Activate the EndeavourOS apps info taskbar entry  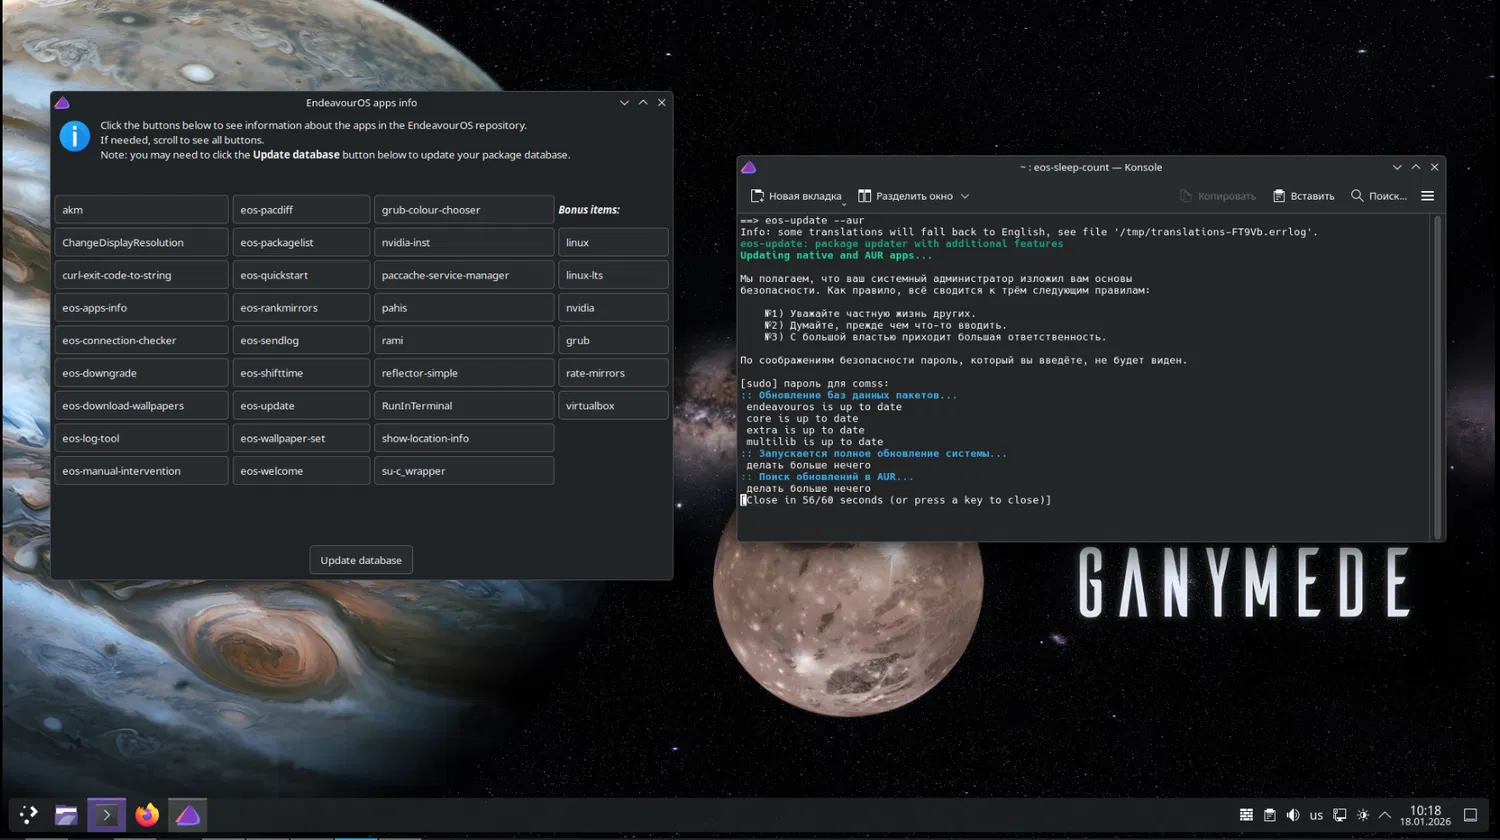187,815
